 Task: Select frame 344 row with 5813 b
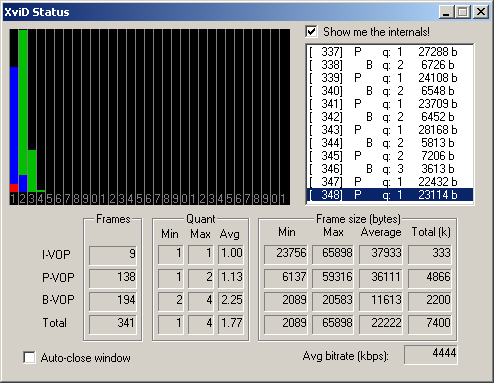pyautogui.click(x=389, y=143)
